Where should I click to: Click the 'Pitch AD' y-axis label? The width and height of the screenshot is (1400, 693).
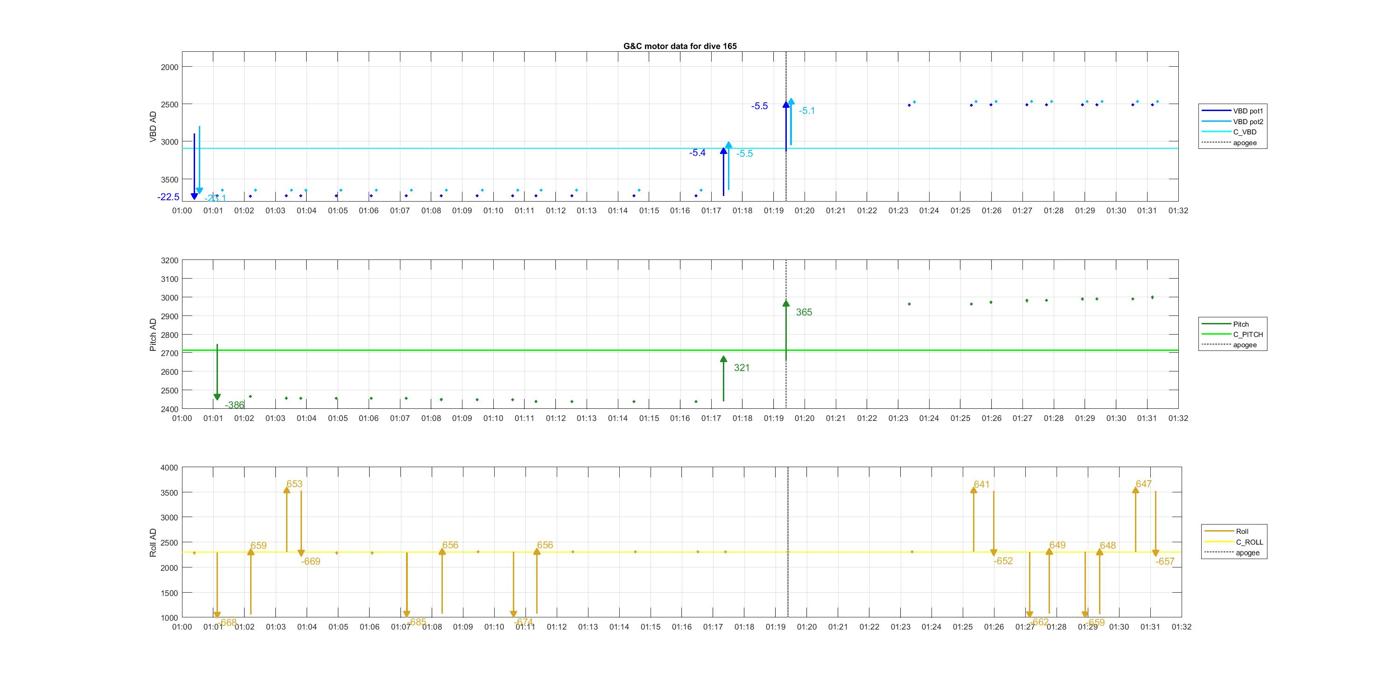click(154, 335)
